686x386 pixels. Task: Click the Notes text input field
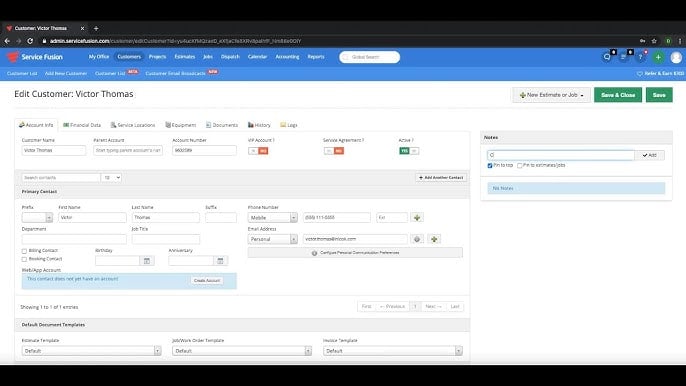(561, 155)
